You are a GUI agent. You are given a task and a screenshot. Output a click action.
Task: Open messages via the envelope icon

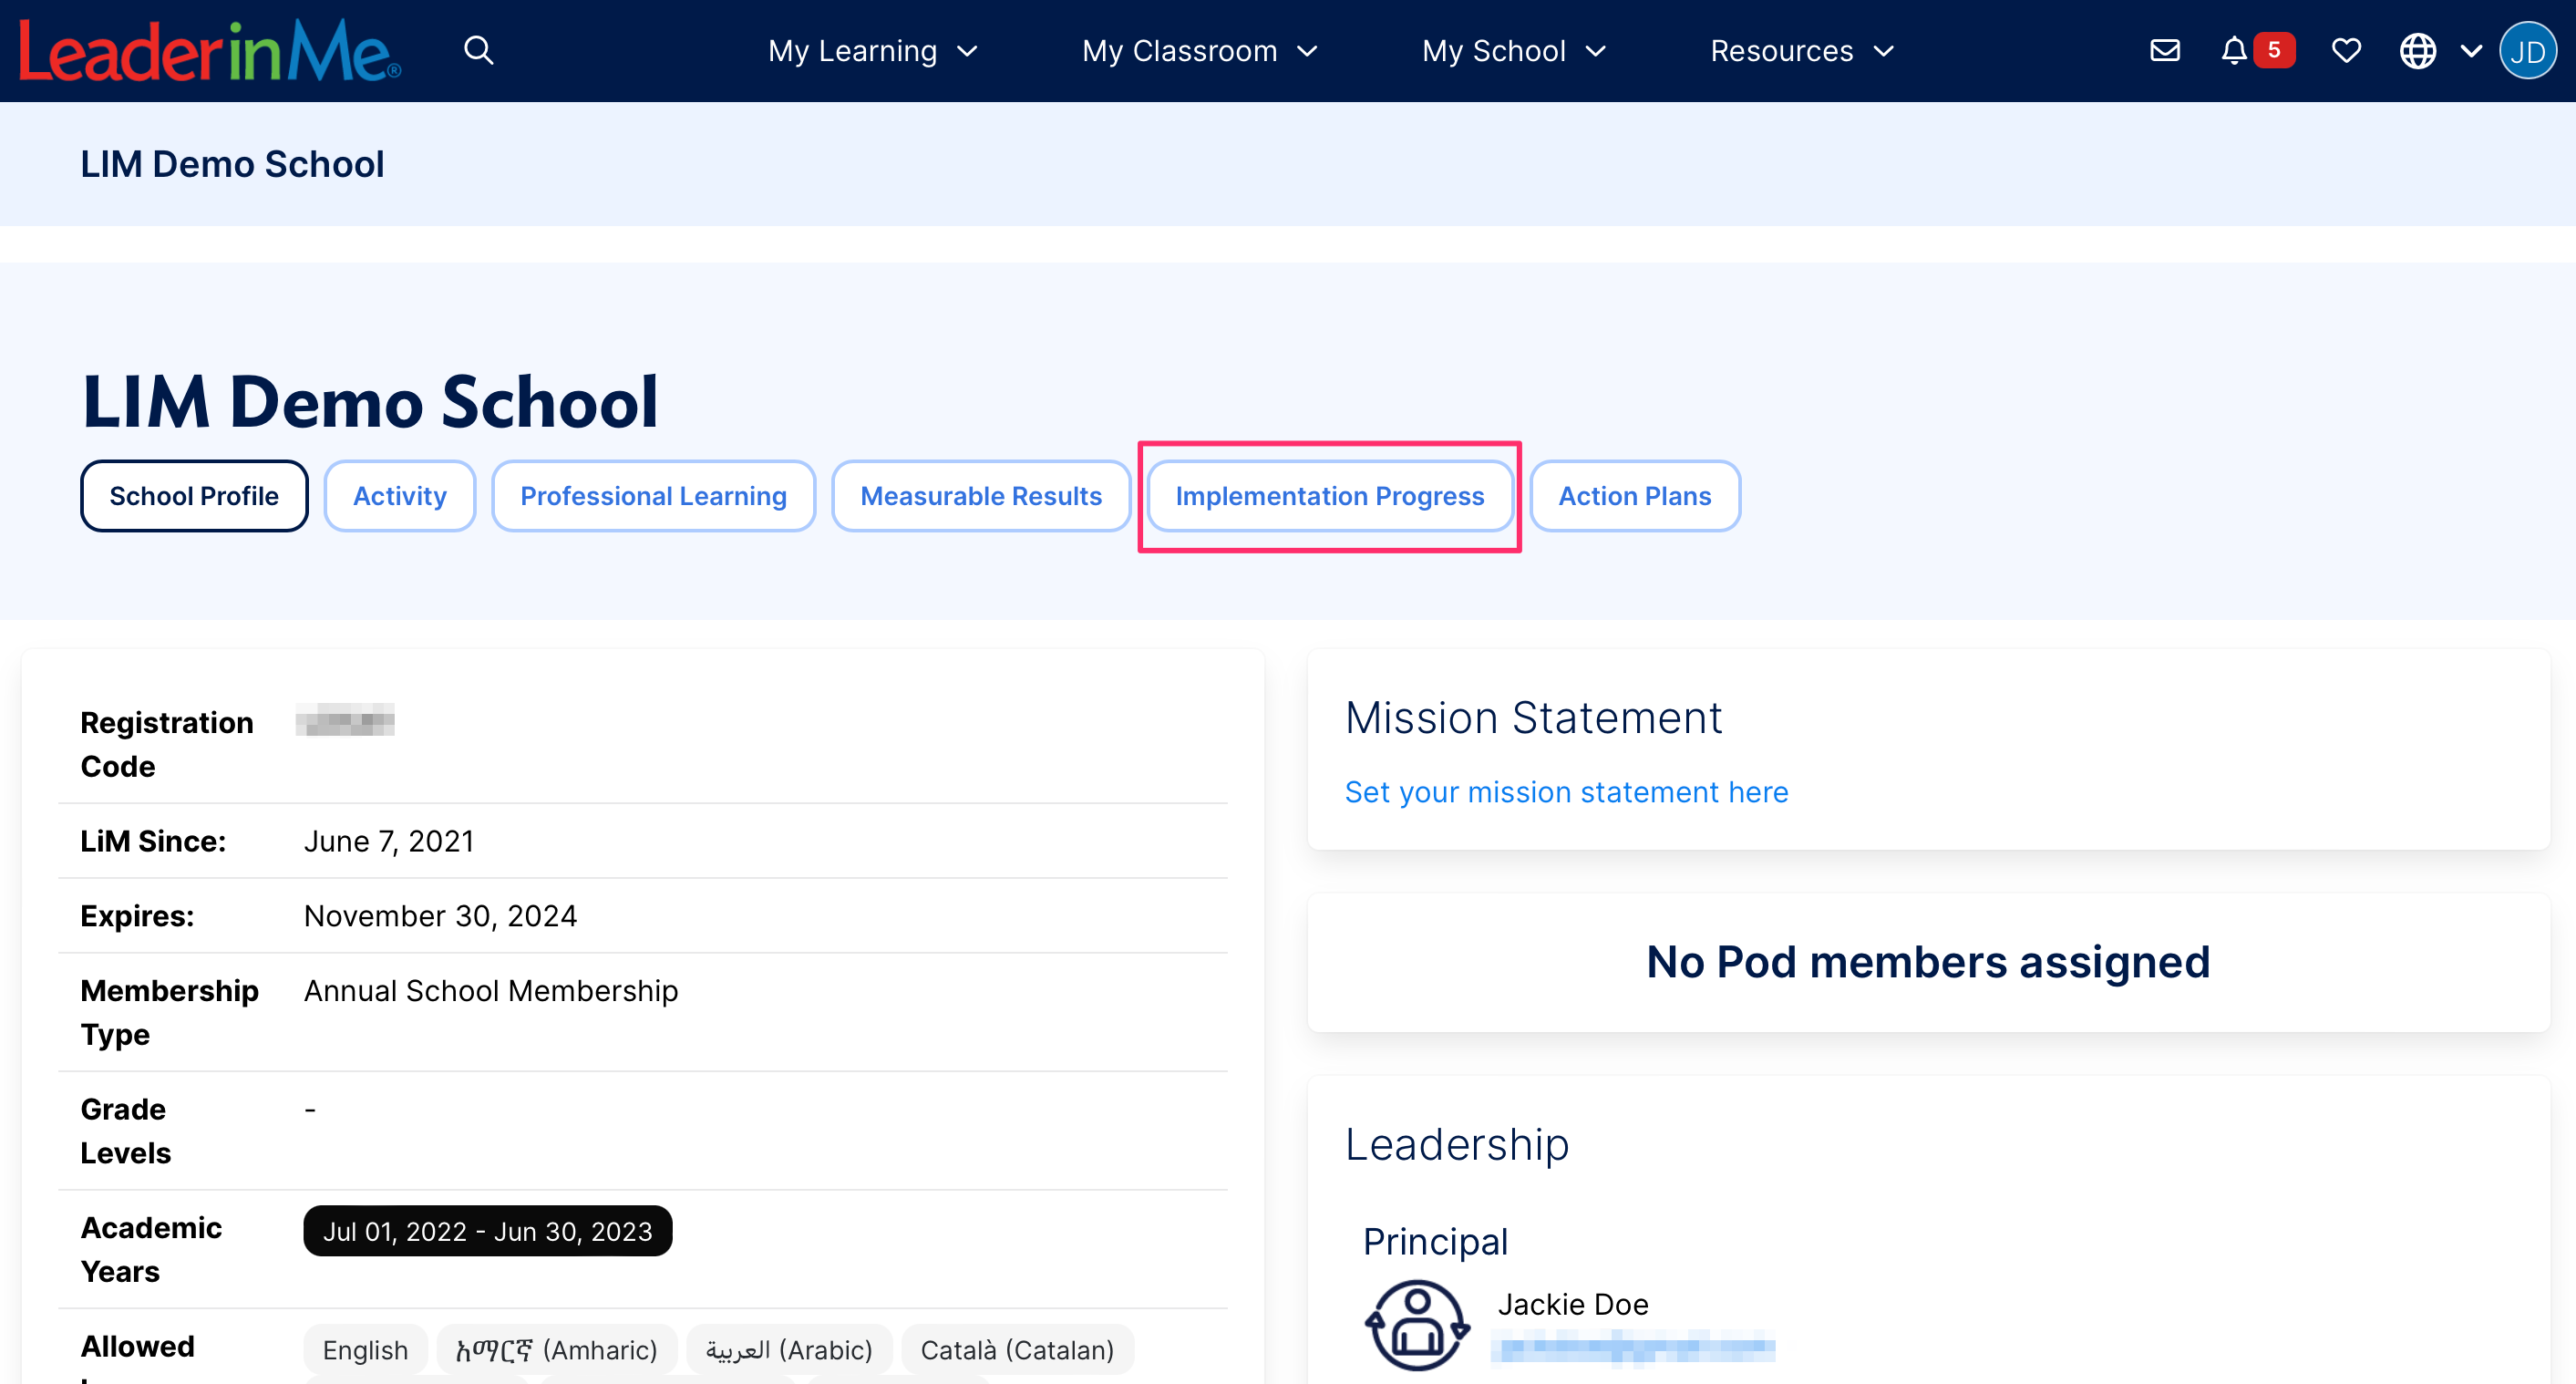point(2164,50)
